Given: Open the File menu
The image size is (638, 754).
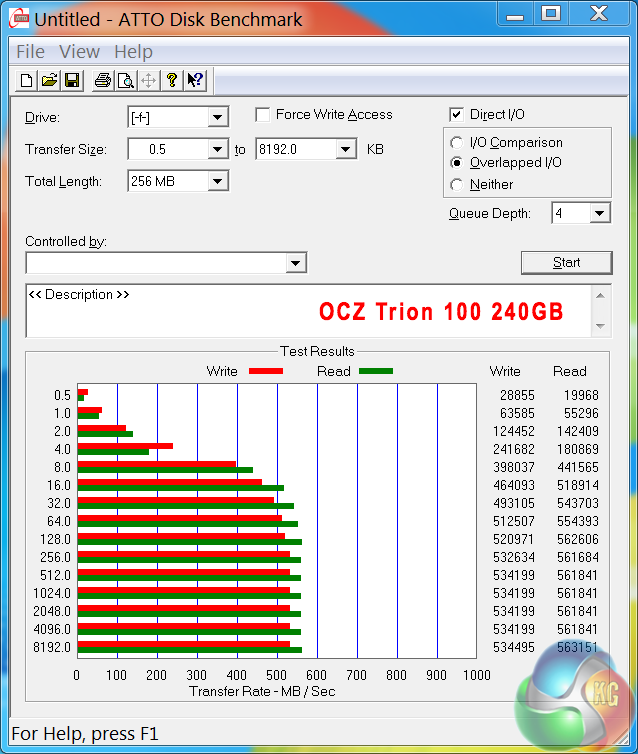Looking at the screenshot, I should point(30,51).
